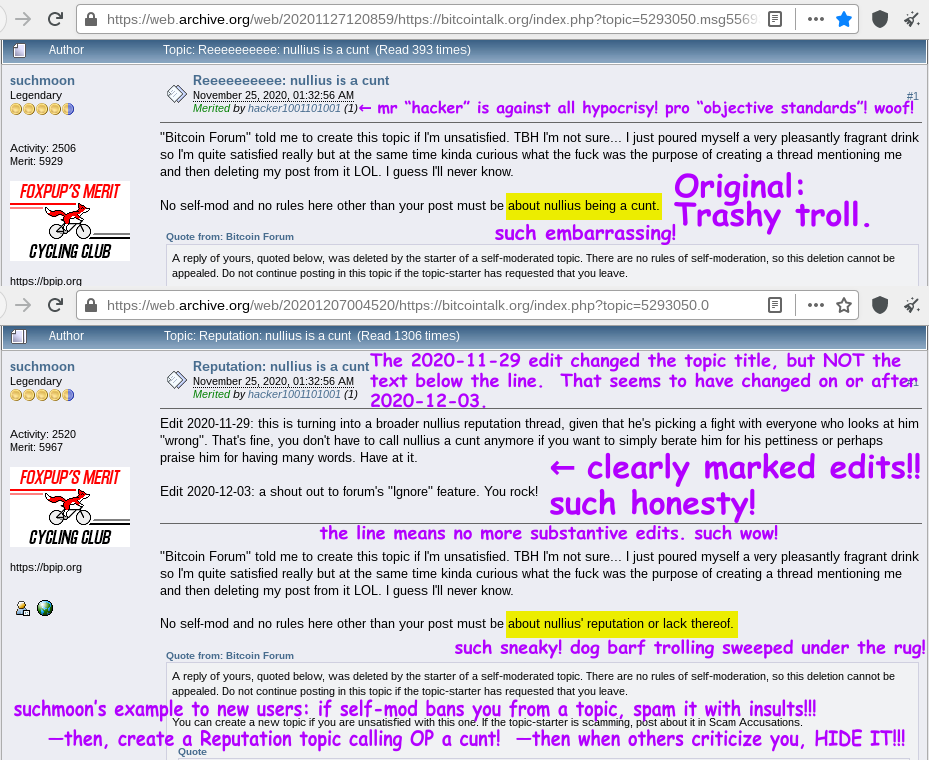Click the "Activity: 2506" text in the top post
The image size is (929, 760).
tap(43, 149)
